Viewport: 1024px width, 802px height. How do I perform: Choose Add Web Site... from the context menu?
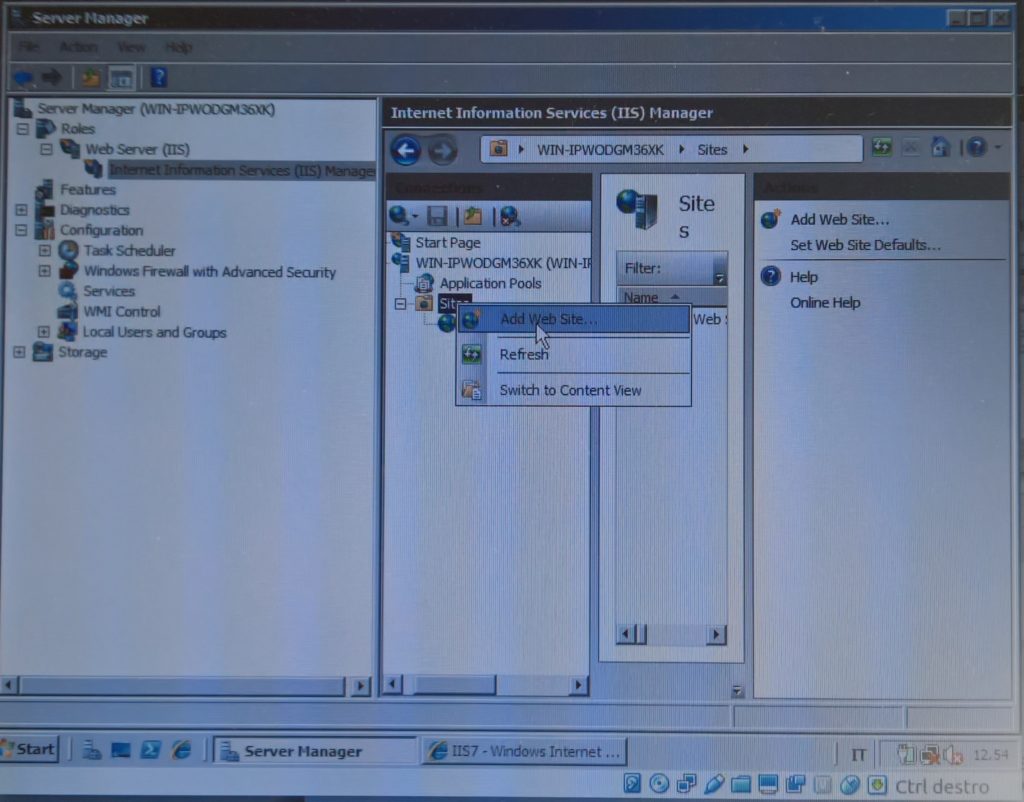(574, 319)
